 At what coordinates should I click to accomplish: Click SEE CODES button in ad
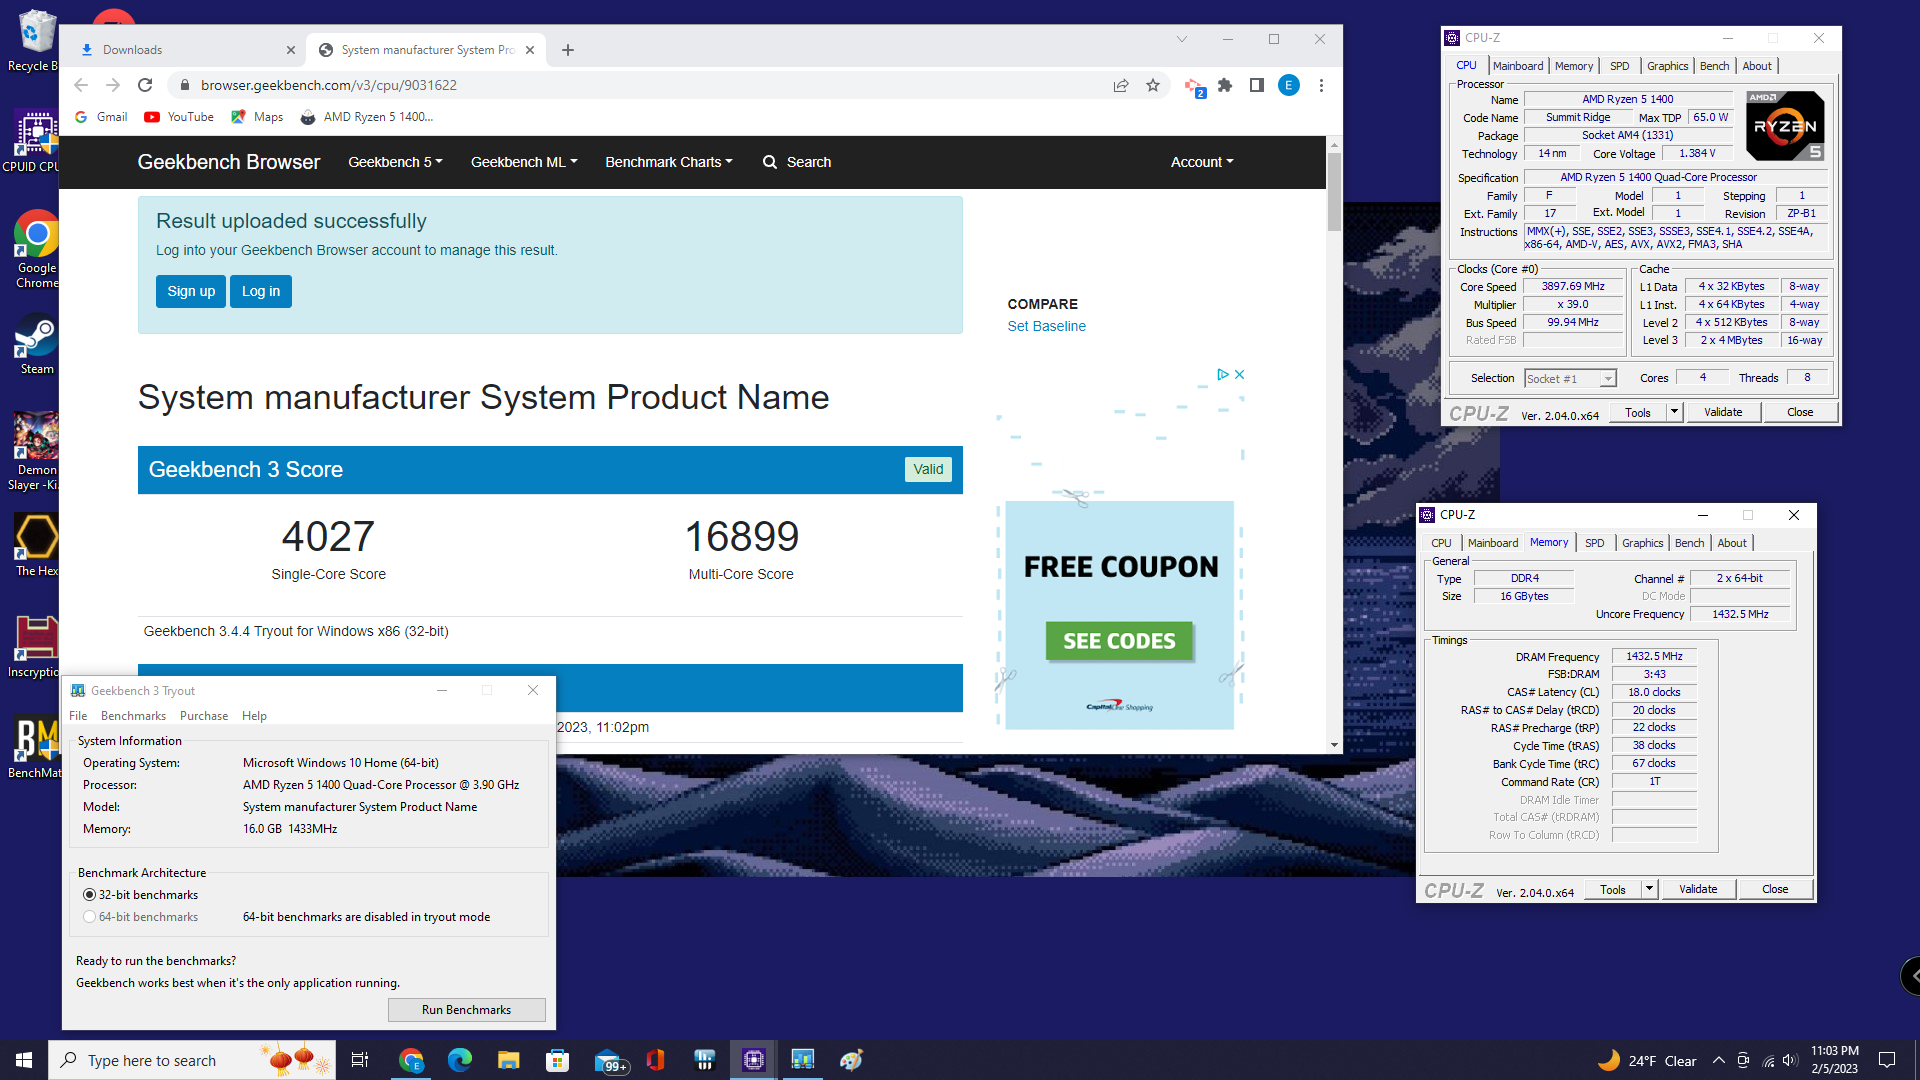click(1119, 641)
